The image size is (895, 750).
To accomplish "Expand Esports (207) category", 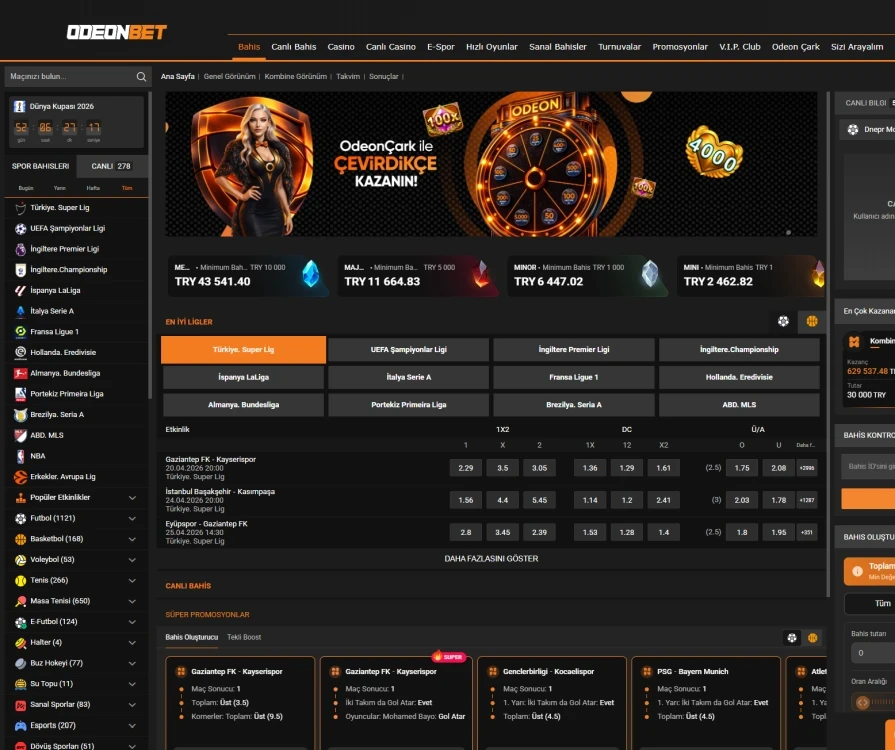I will pos(132,725).
